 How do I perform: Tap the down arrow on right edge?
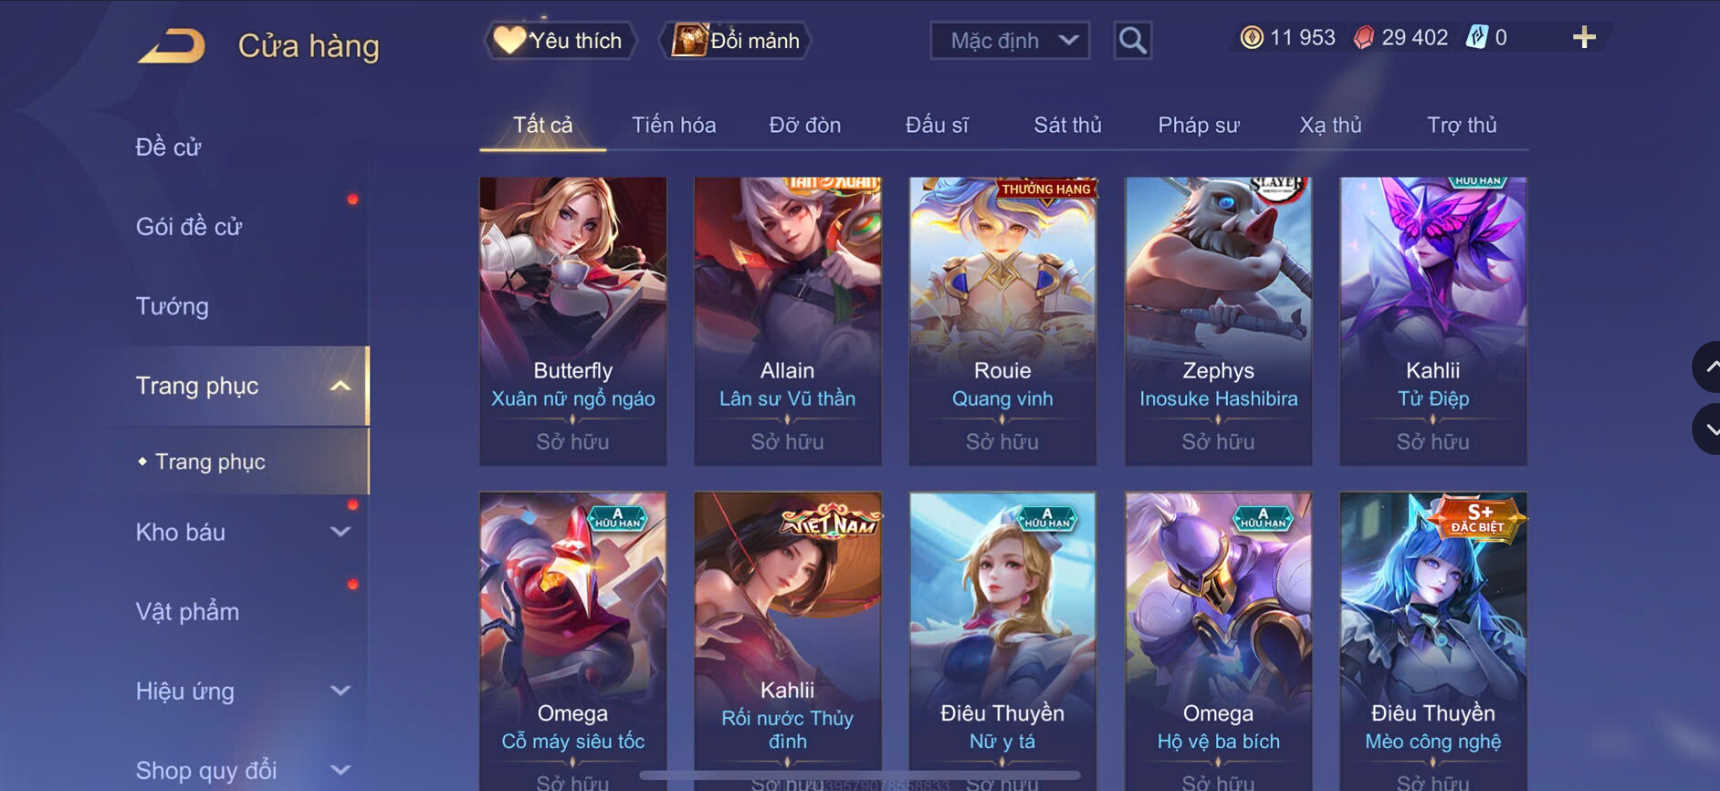coord(1708,429)
